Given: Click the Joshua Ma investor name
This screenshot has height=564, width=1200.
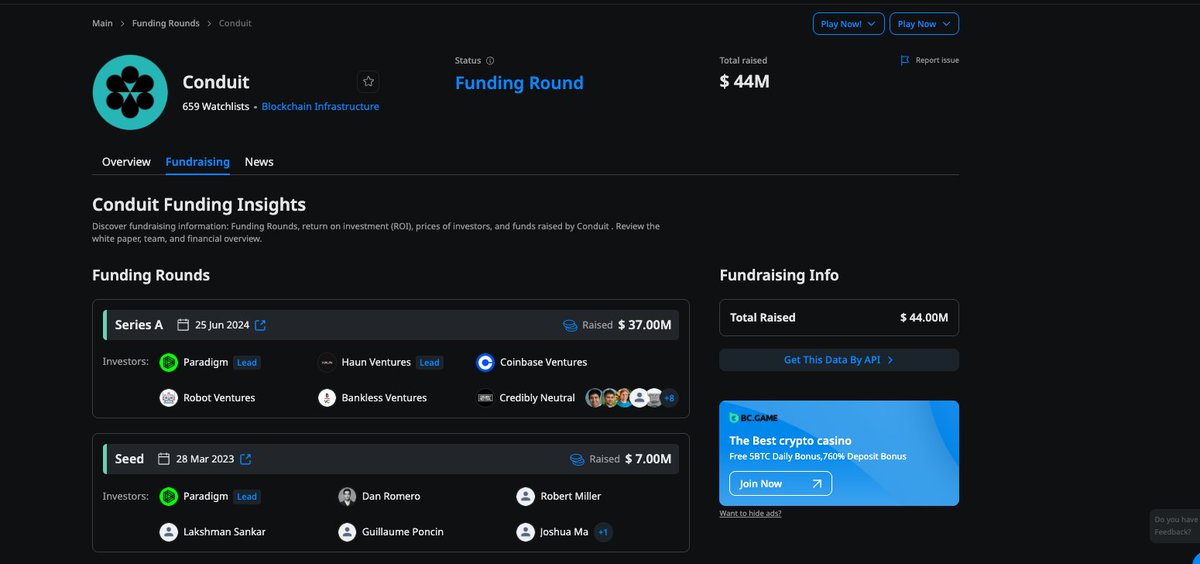Looking at the screenshot, I should click(x=564, y=532).
